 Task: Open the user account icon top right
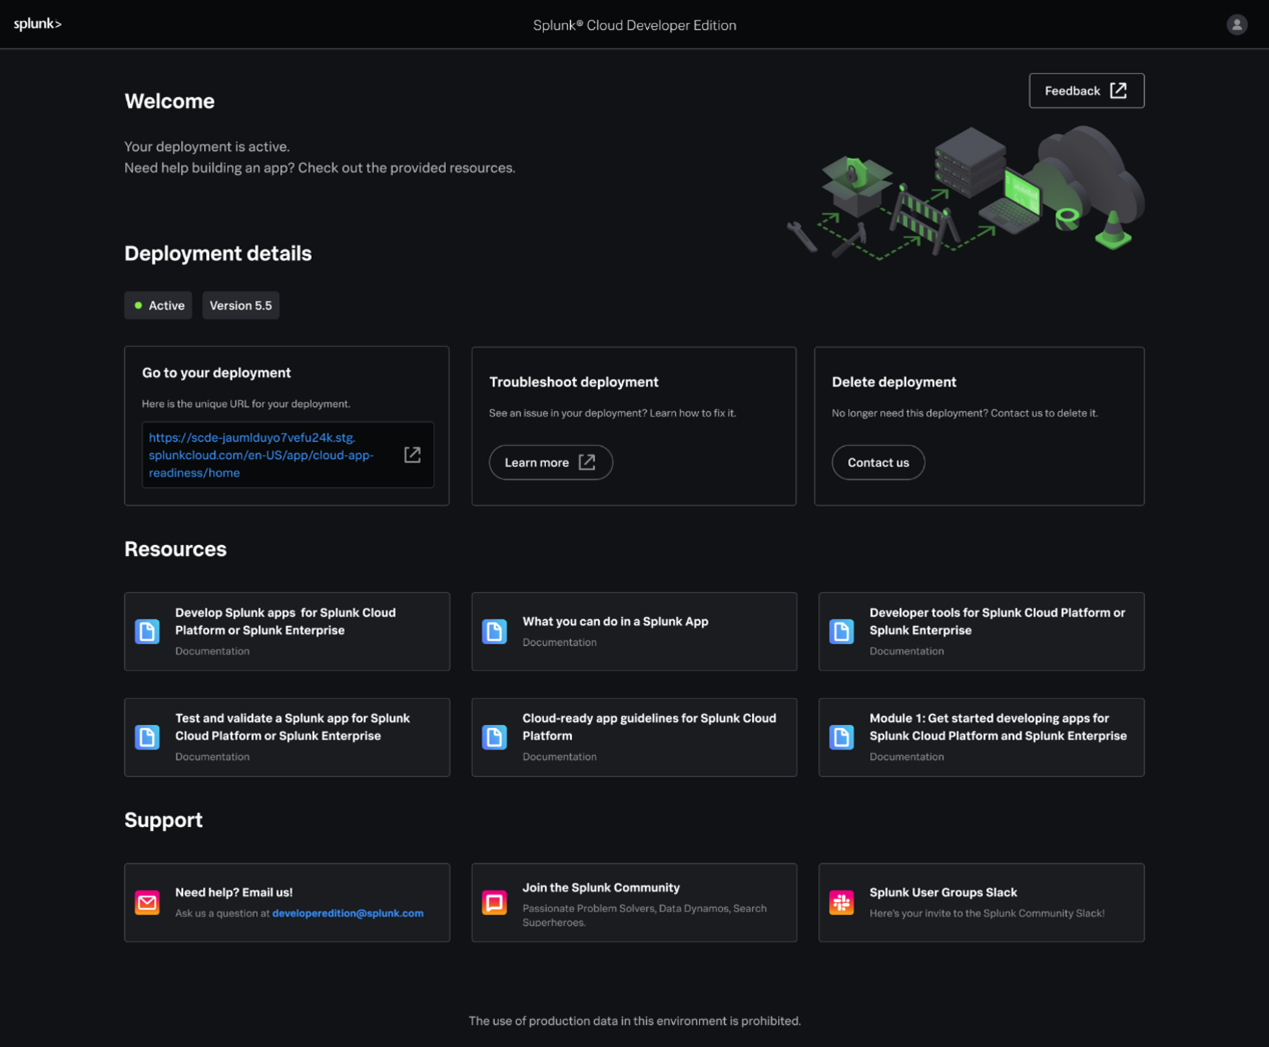[x=1237, y=24]
